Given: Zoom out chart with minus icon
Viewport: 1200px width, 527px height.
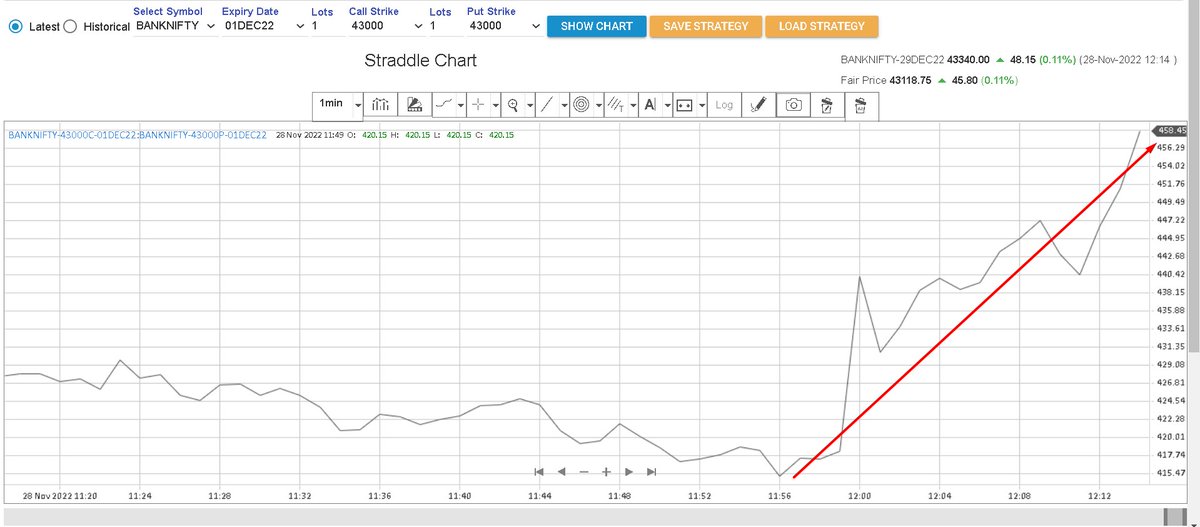Looking at the screenshot, I should pos(583,471).
